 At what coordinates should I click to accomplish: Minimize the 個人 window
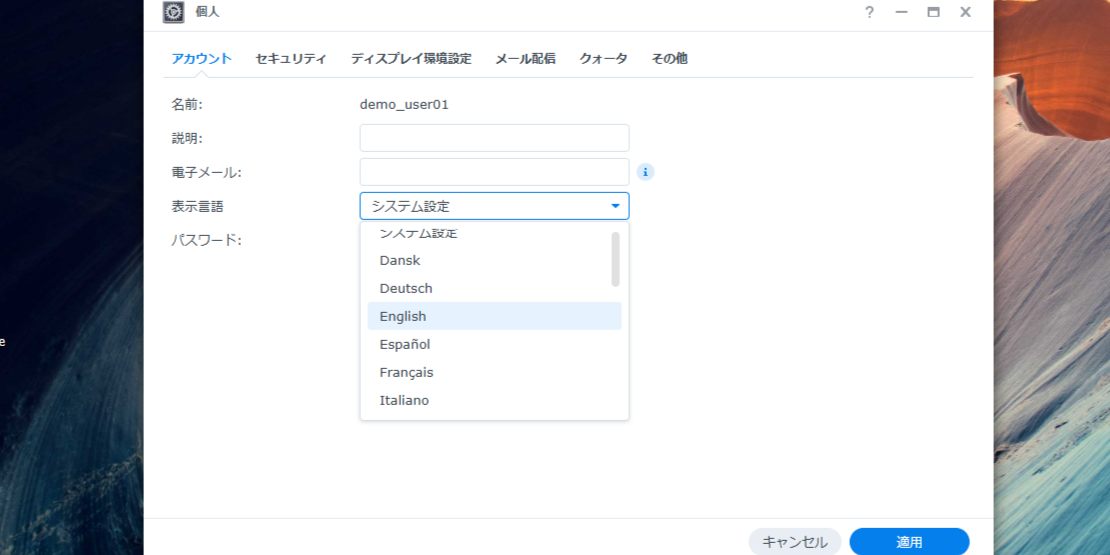click(901, 12)
